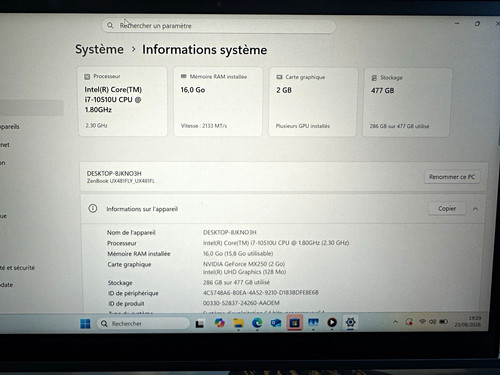
Task: Click the Renommer ce PC button
Action: coord(452,177)
